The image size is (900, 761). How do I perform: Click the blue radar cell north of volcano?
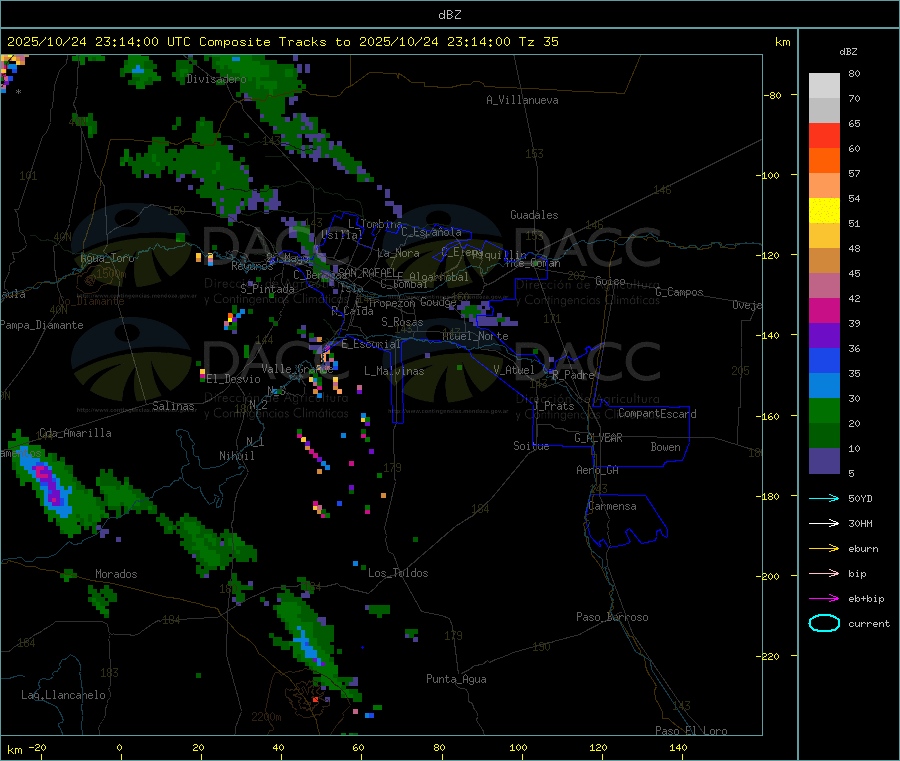tap(307, 644)
